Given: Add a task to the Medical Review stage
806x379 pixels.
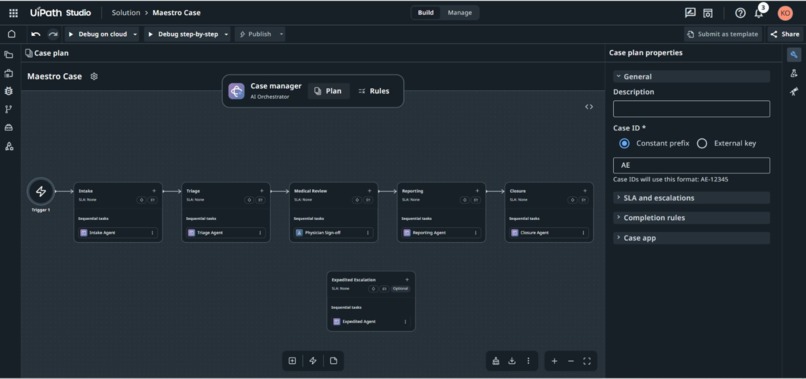Looking at the screenshot, I should [369, 191].
